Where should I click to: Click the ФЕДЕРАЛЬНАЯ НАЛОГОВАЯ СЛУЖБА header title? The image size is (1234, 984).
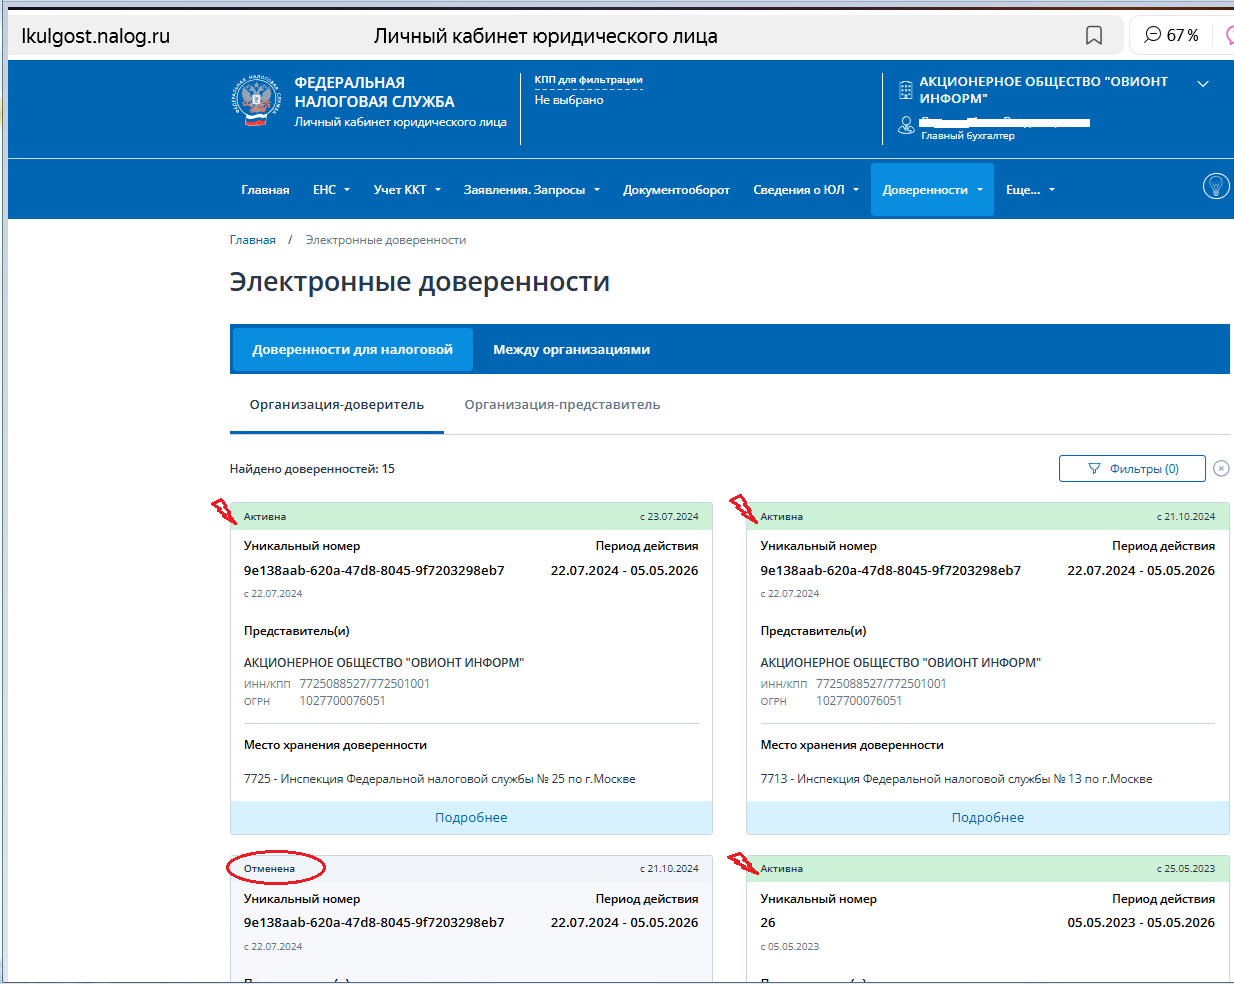[374, 92]
